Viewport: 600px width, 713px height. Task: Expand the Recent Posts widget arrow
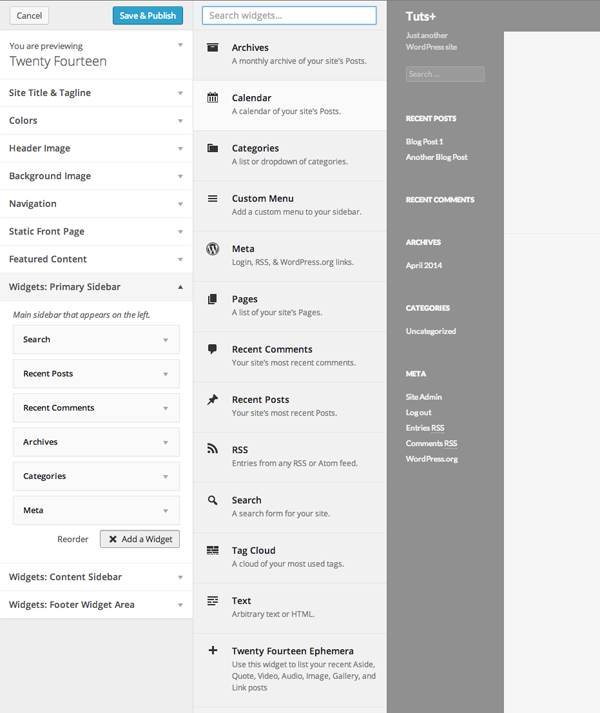tap(166, 374)
